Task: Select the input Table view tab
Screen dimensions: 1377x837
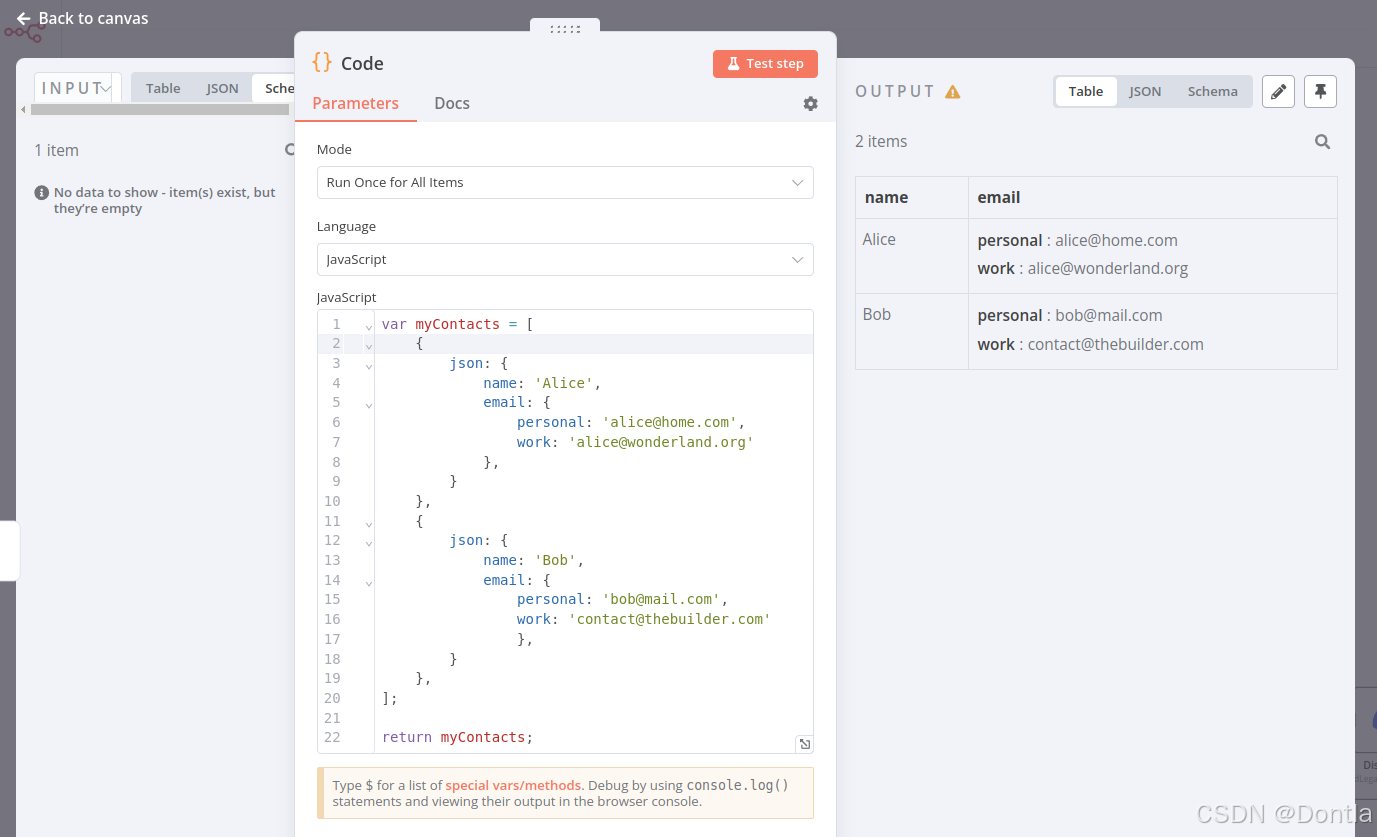Action: [163, 88]
